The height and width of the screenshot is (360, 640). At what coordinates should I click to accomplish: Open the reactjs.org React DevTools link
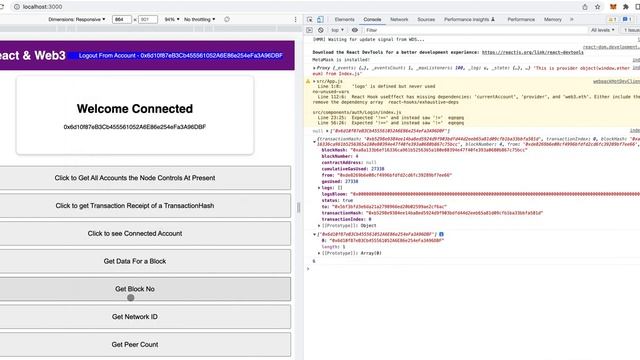[x=532, y=52]
